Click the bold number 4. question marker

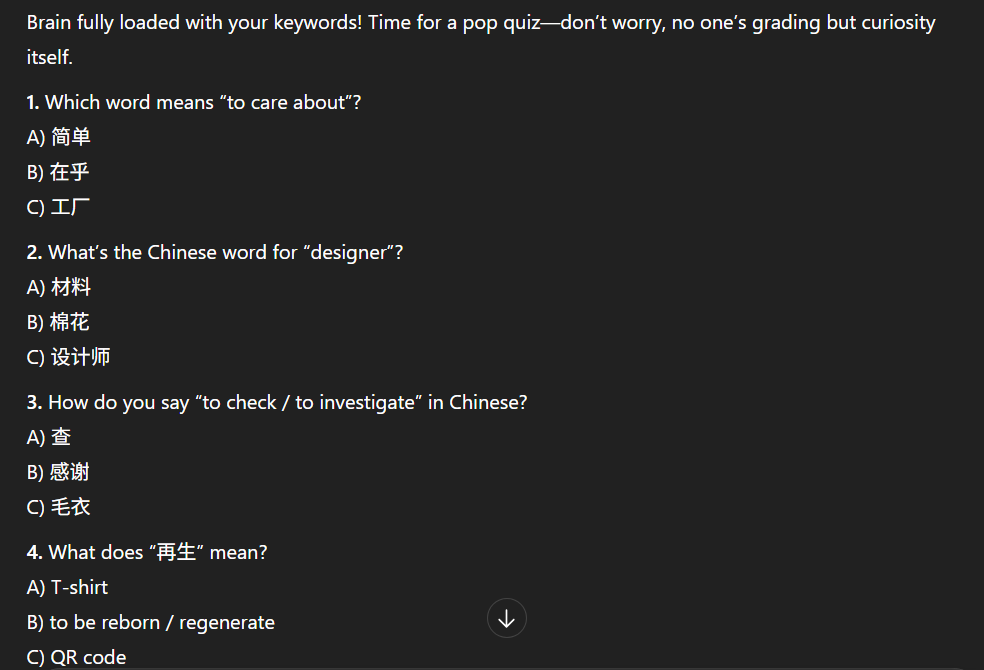(35, 552)
